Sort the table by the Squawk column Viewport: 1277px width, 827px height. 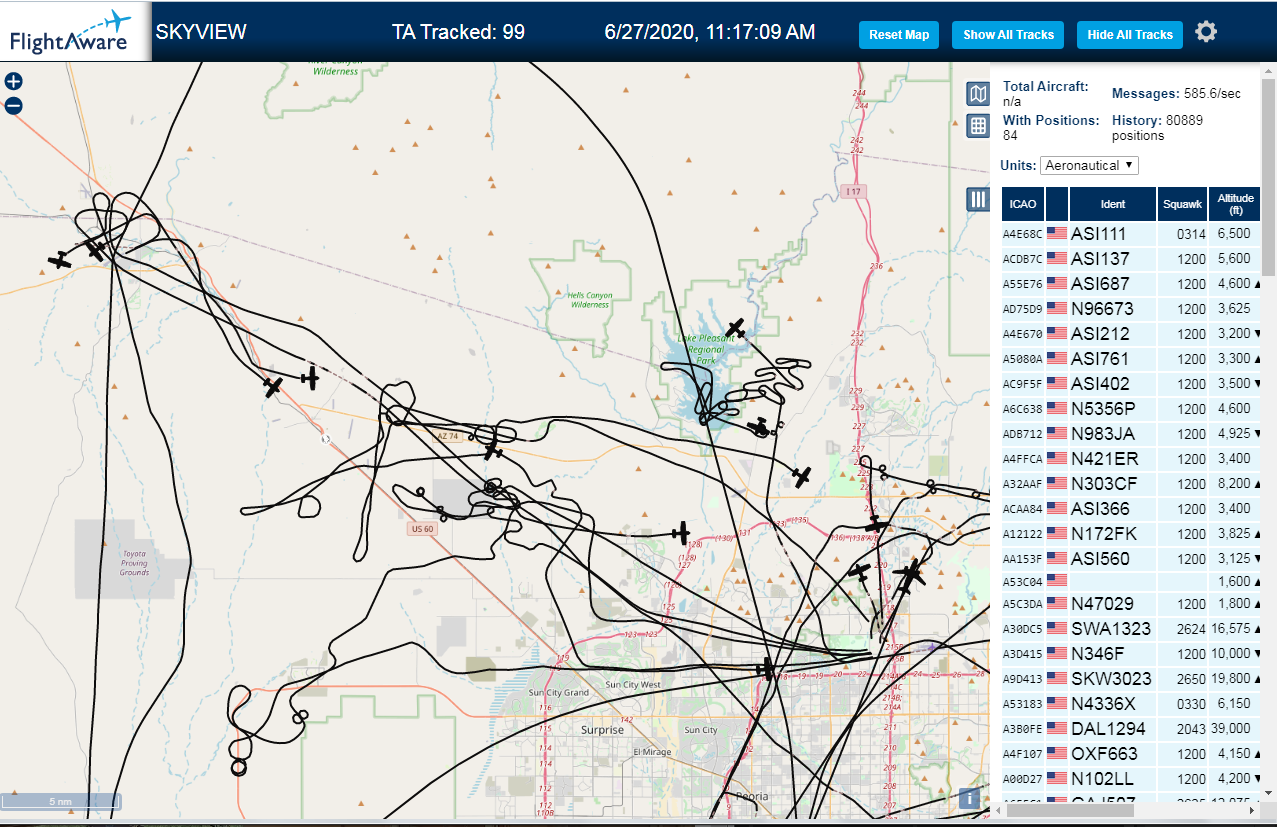coord(1183,204)
